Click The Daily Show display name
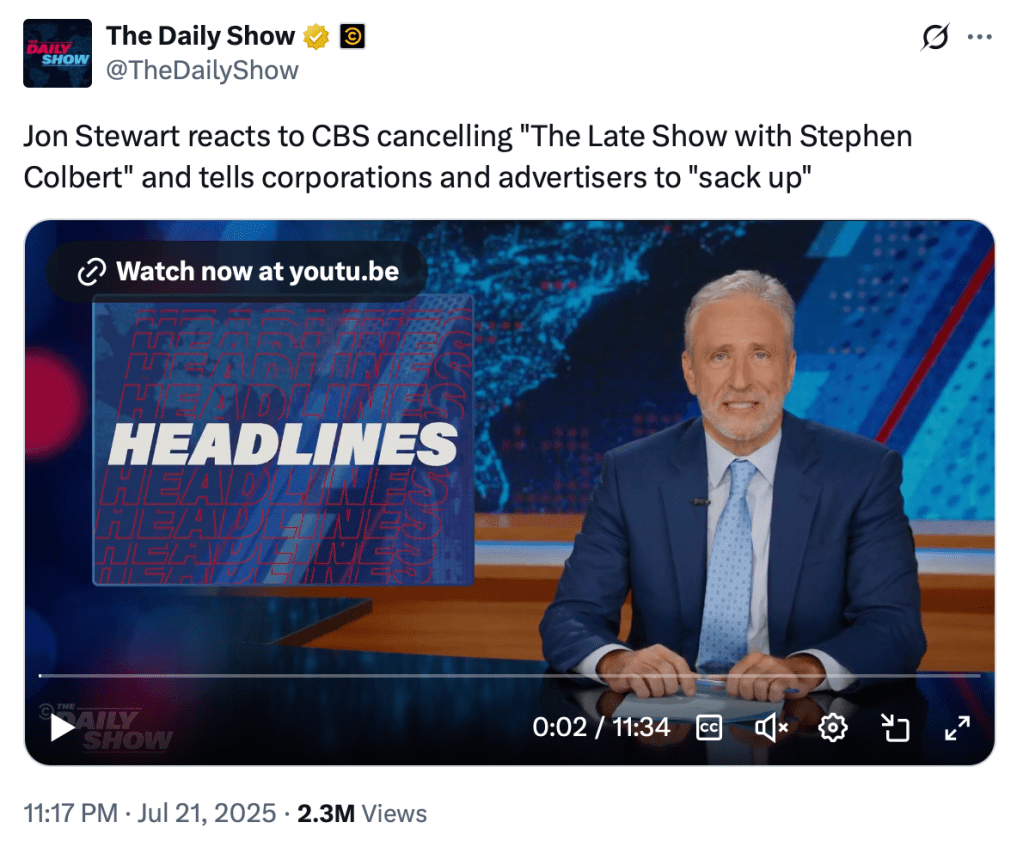Screen dimensions: 1023x853 pyautogui.click(x=200, y=36)
